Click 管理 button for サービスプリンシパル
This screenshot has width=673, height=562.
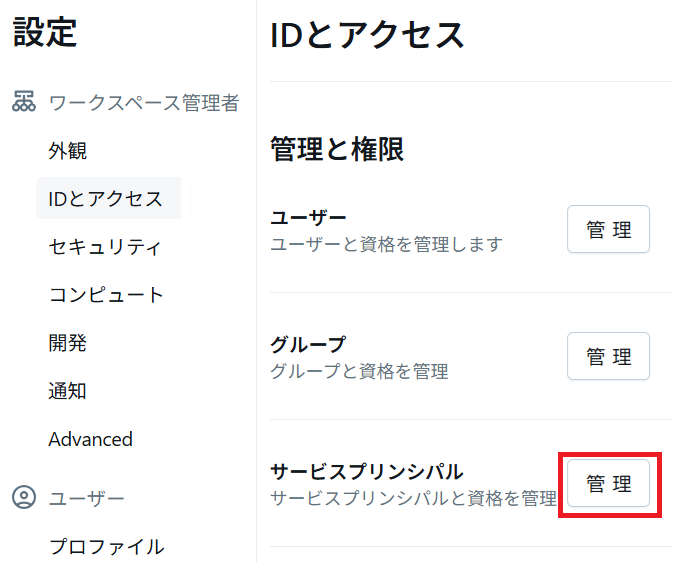(608, 483)
